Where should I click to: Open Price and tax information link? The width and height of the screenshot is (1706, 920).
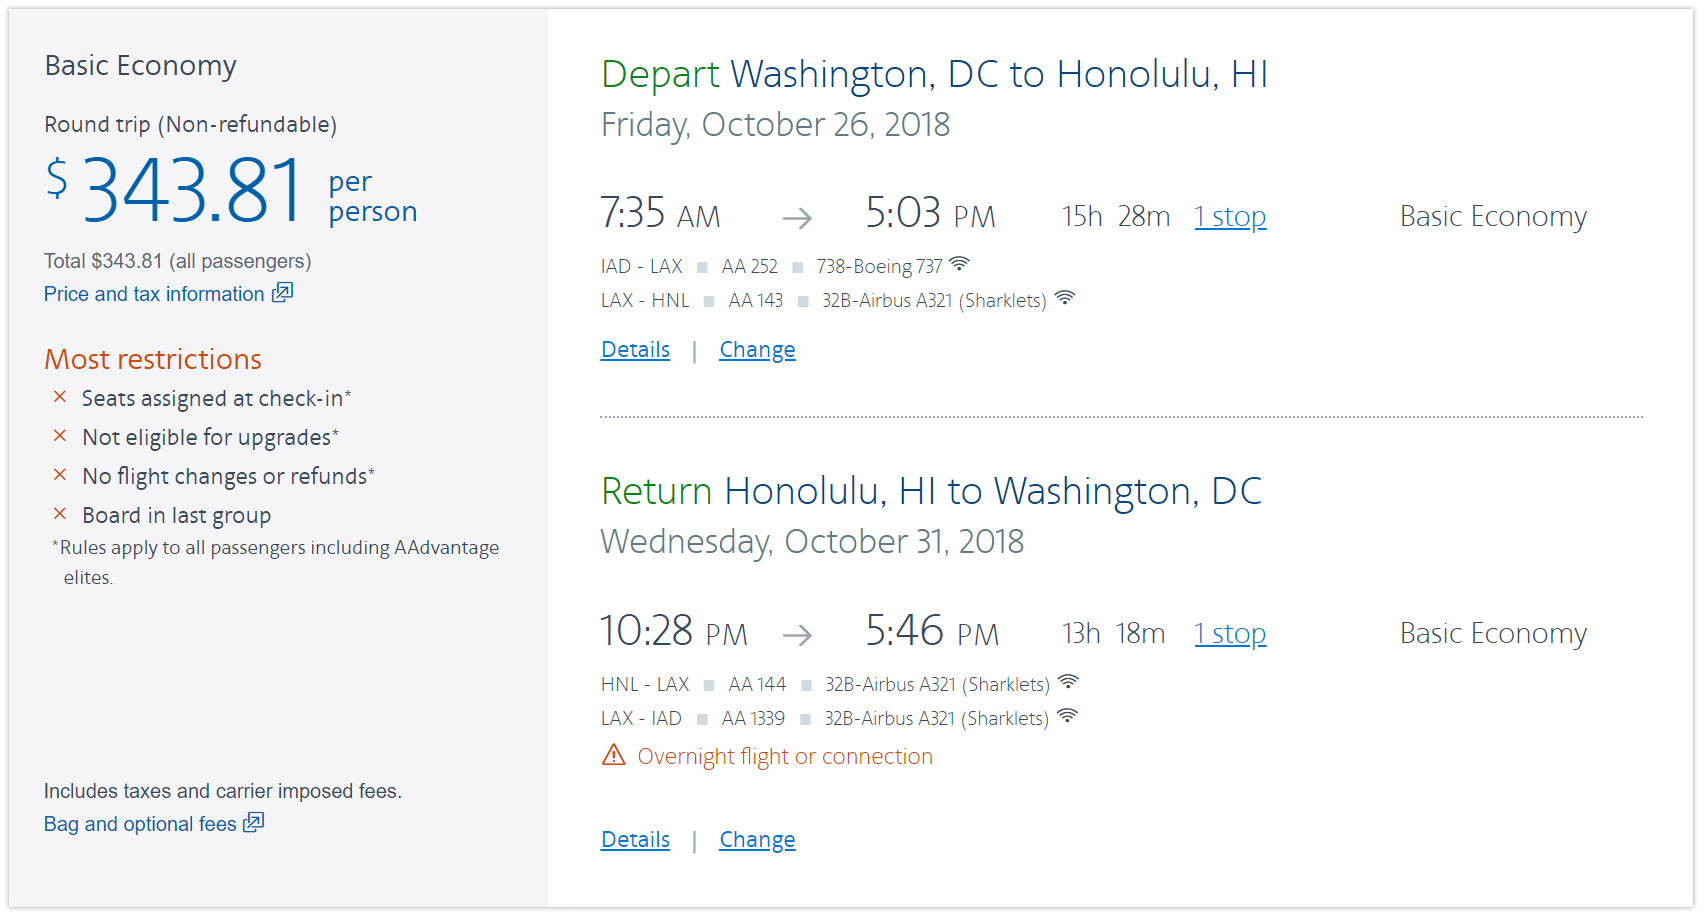click(x=154, y=294)
